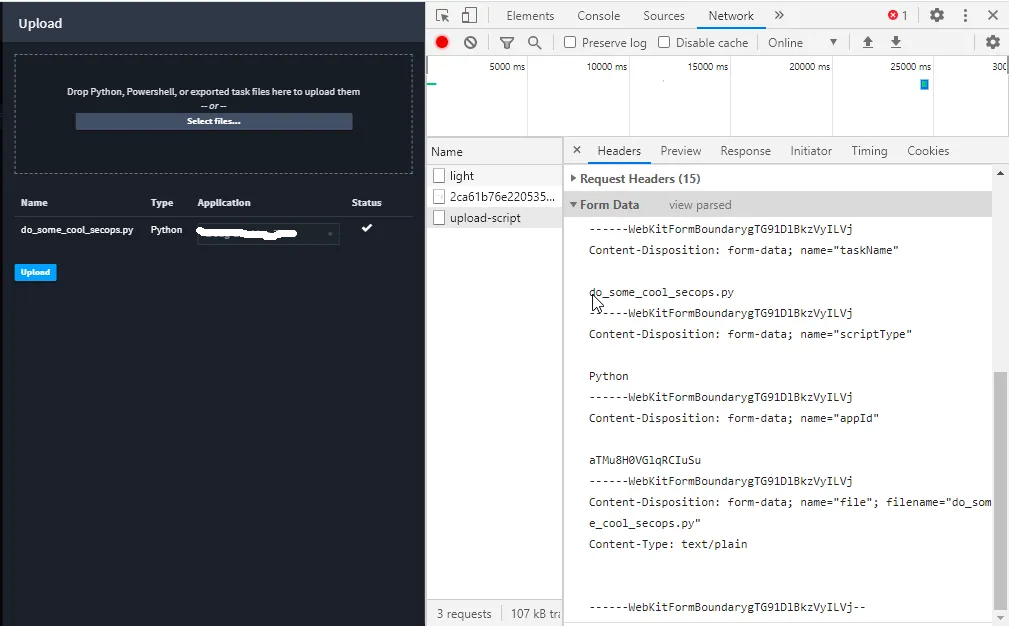Import HAR file with upload arrow icon
The width and height of the screenshot is (1009, 626).
[x=867, y=42]
